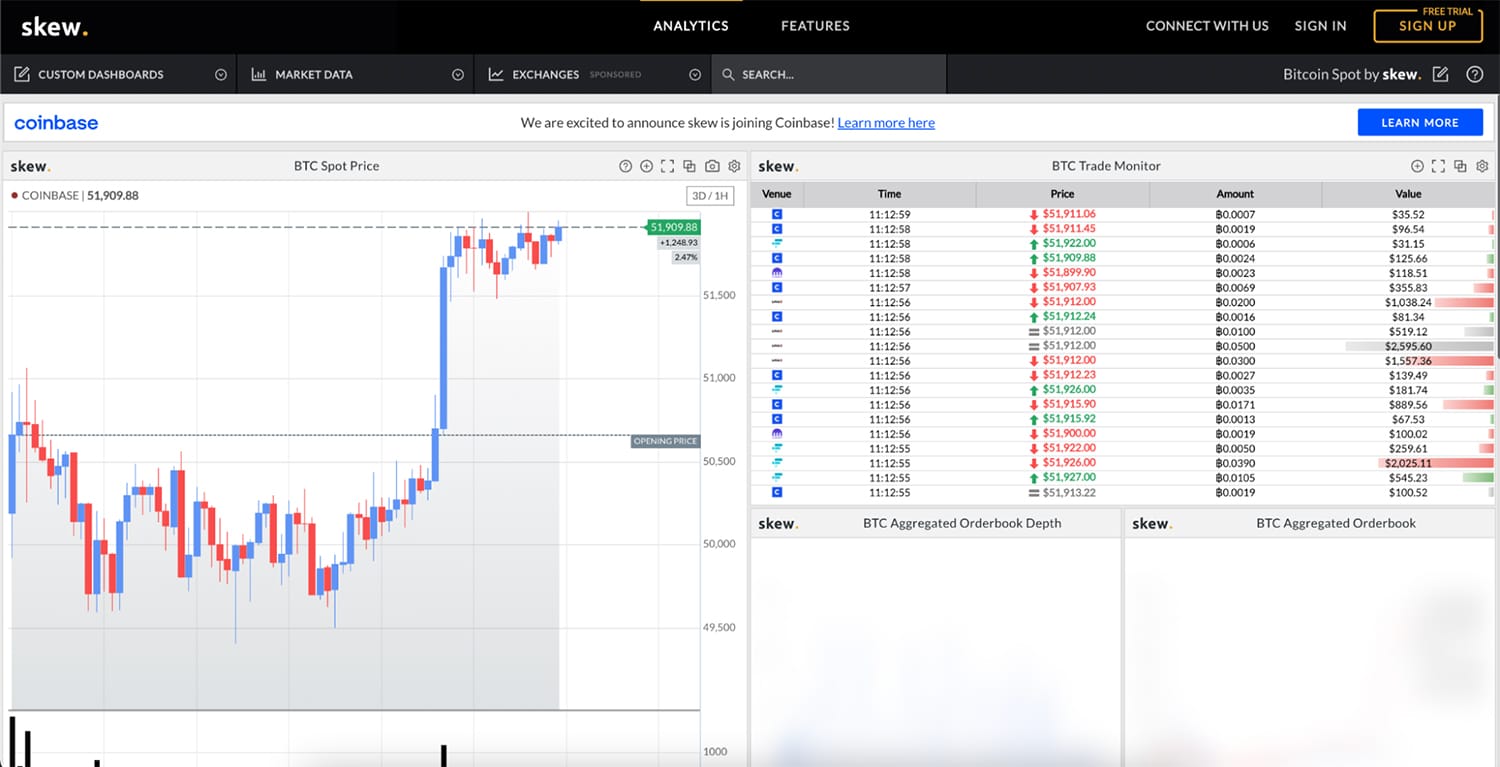The image size is (1500, 767).
Task: Click the blue Learn More button
Action: (x=1420, y=122)
